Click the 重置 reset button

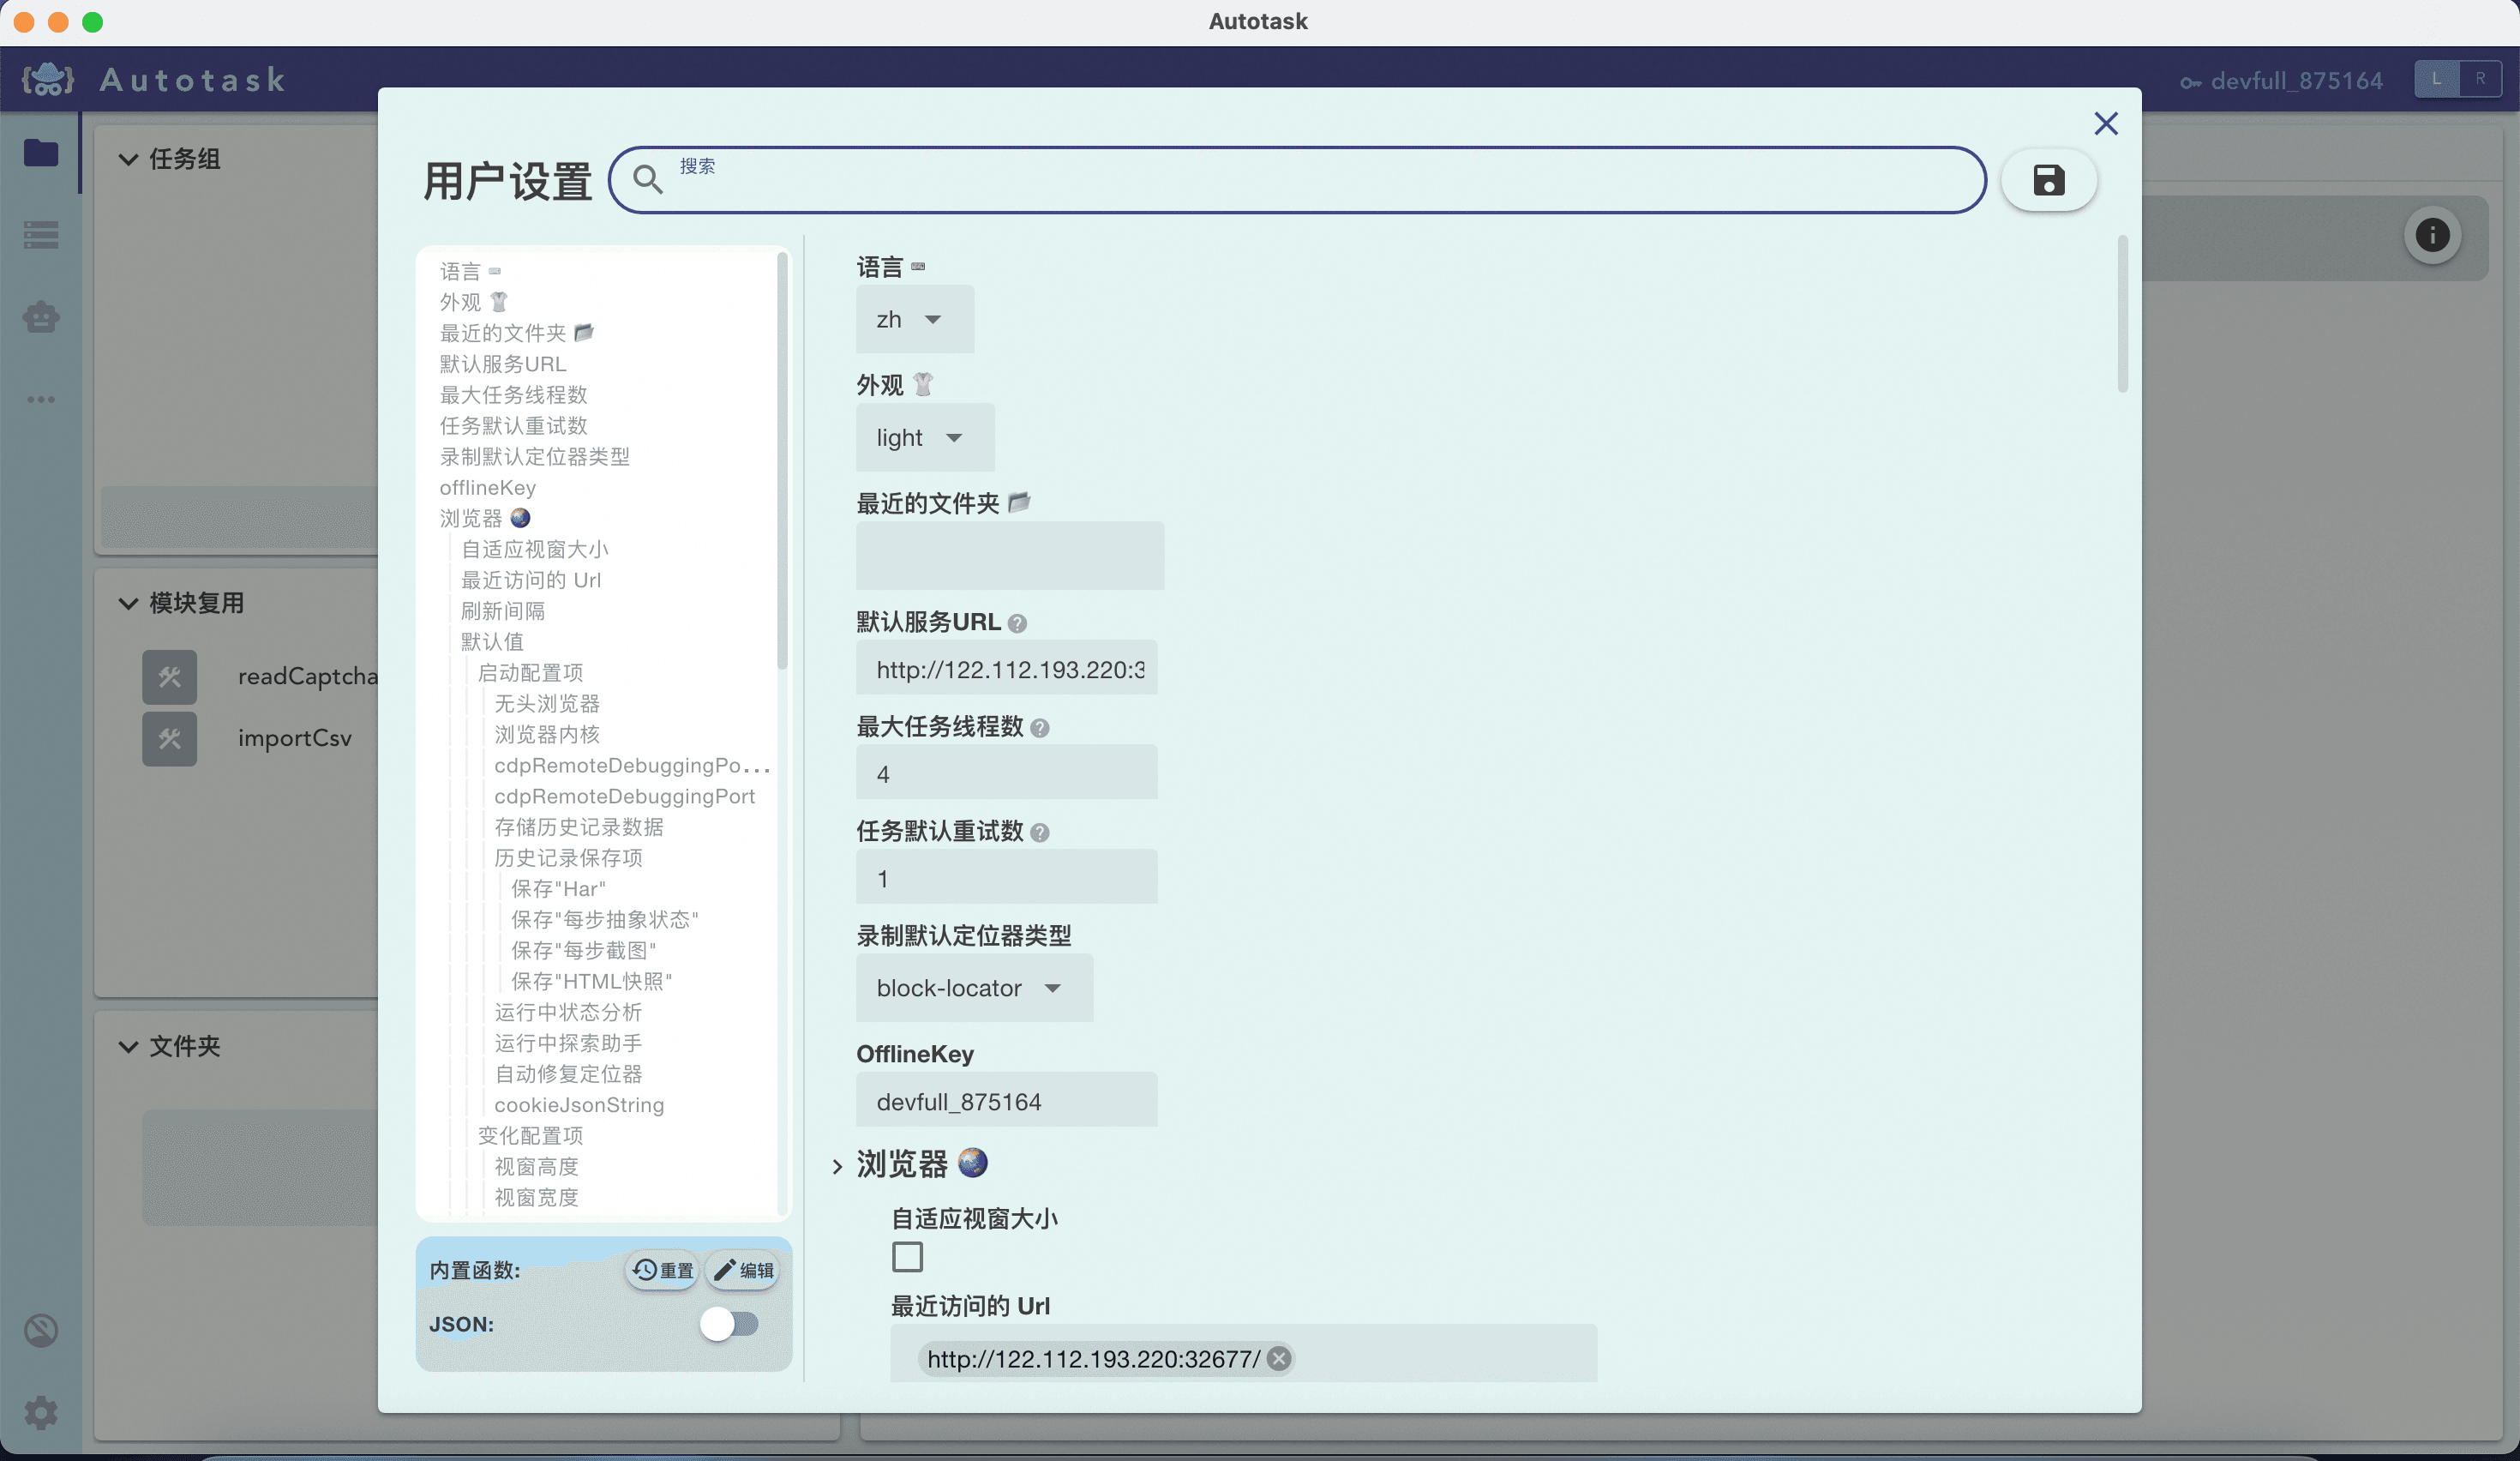(x=662, y=1270)
